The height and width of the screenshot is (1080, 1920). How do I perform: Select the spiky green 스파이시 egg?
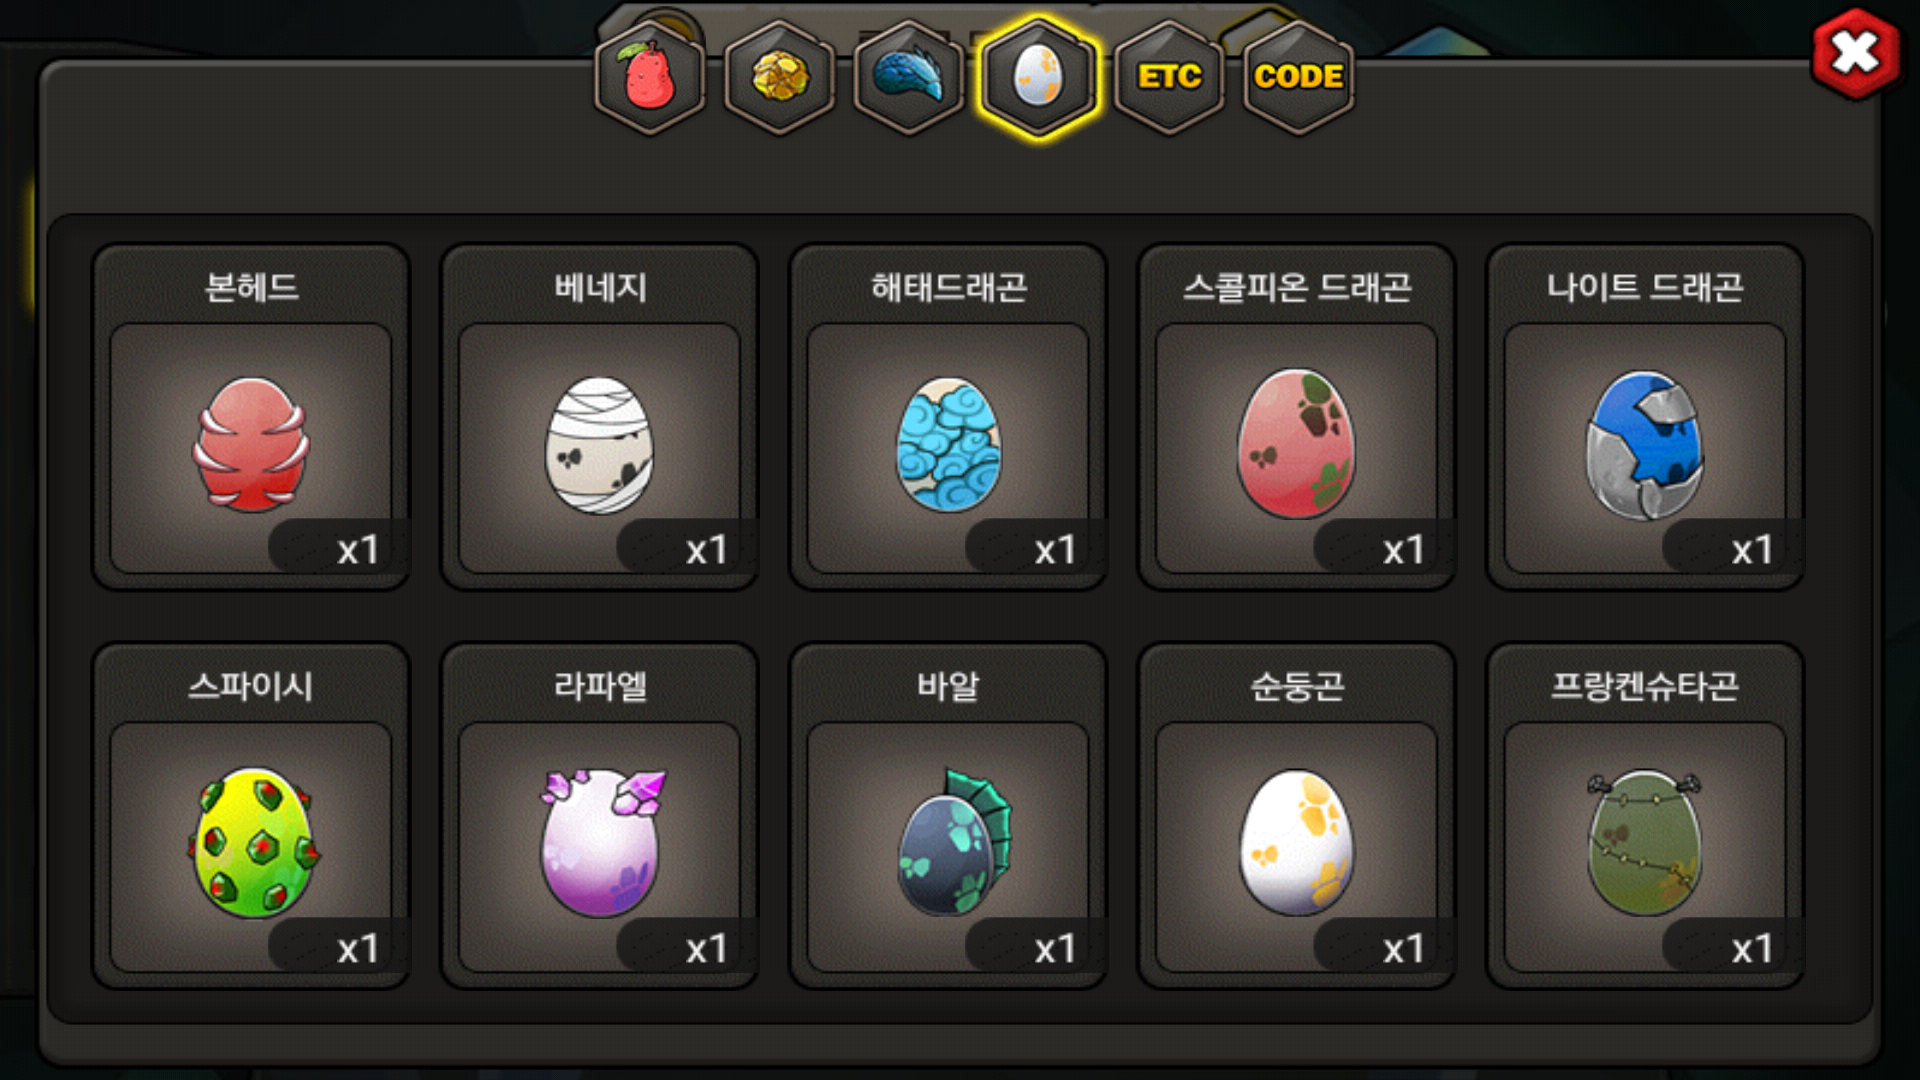tap(252, 842)
